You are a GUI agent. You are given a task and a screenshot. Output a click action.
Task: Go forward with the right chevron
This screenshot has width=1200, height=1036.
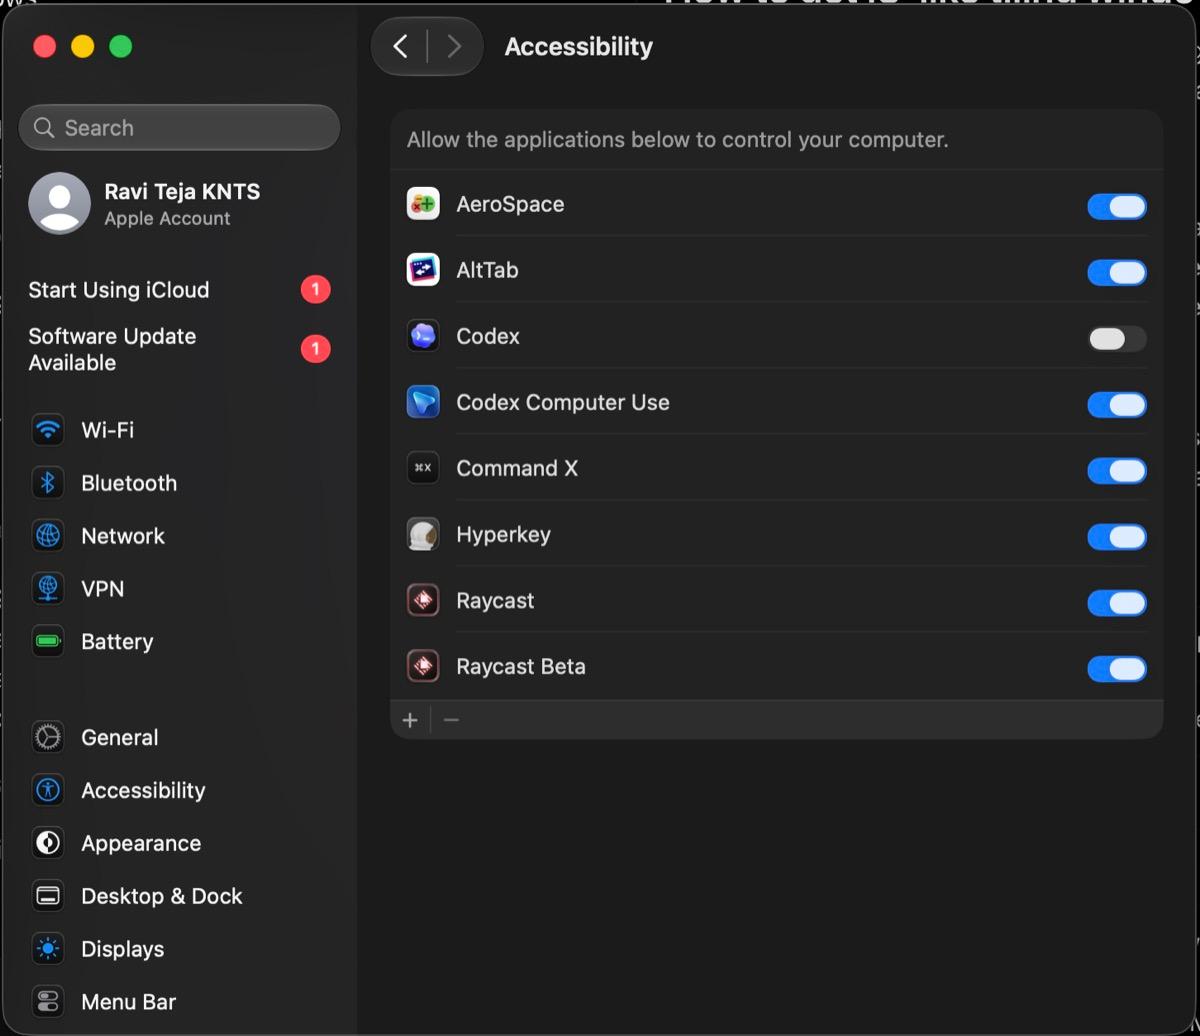tap(454, 46)
